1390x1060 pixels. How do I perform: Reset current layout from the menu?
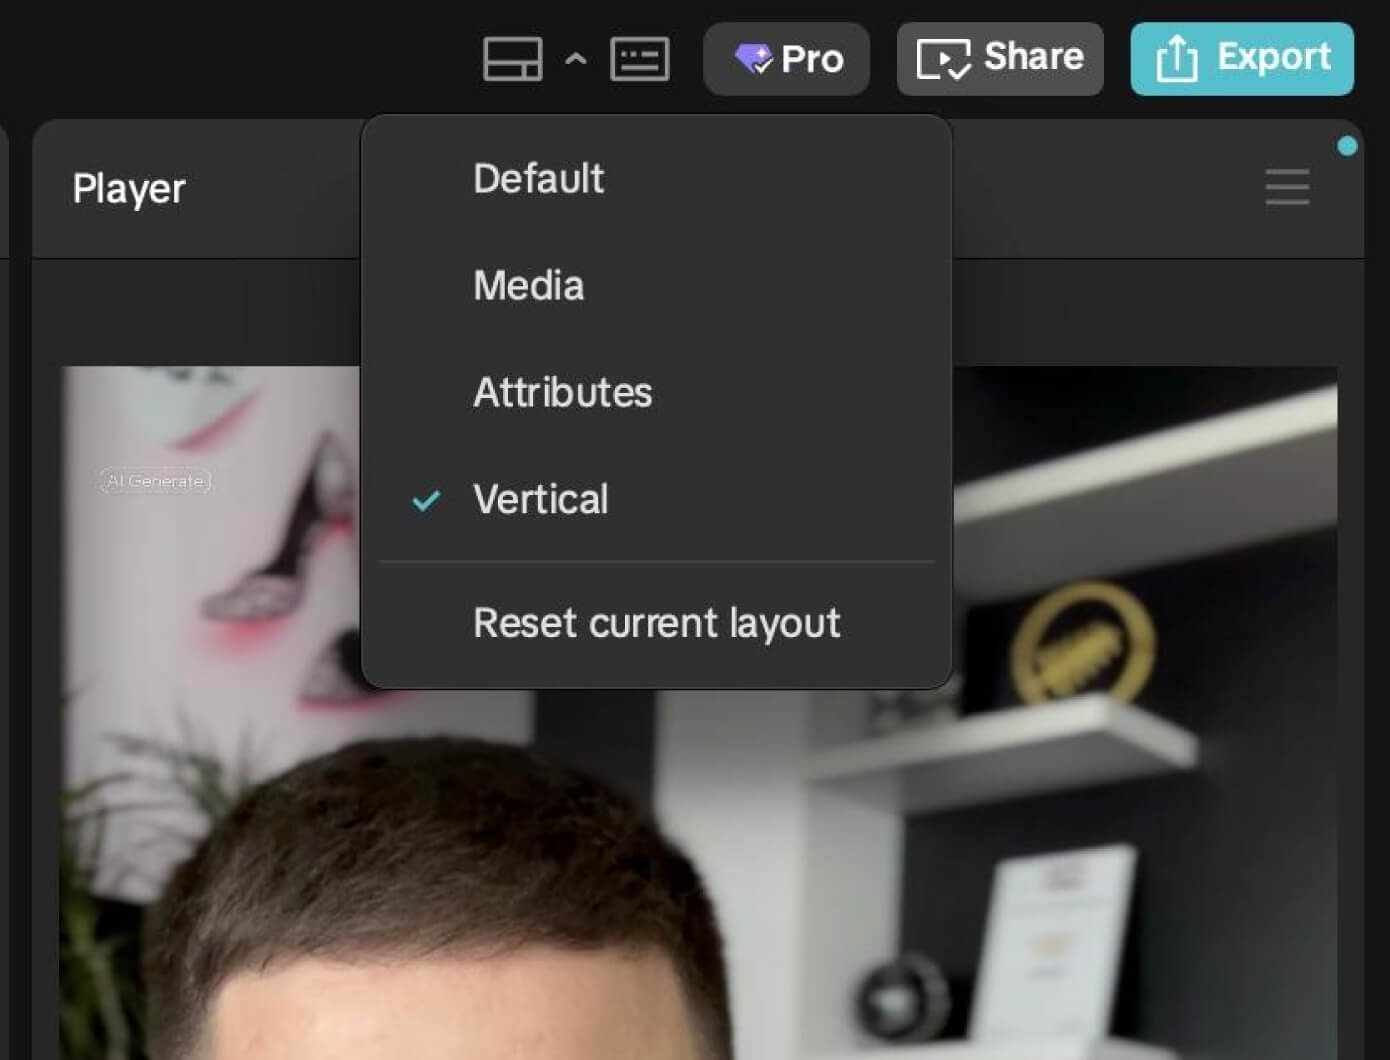tap(656, 623)
